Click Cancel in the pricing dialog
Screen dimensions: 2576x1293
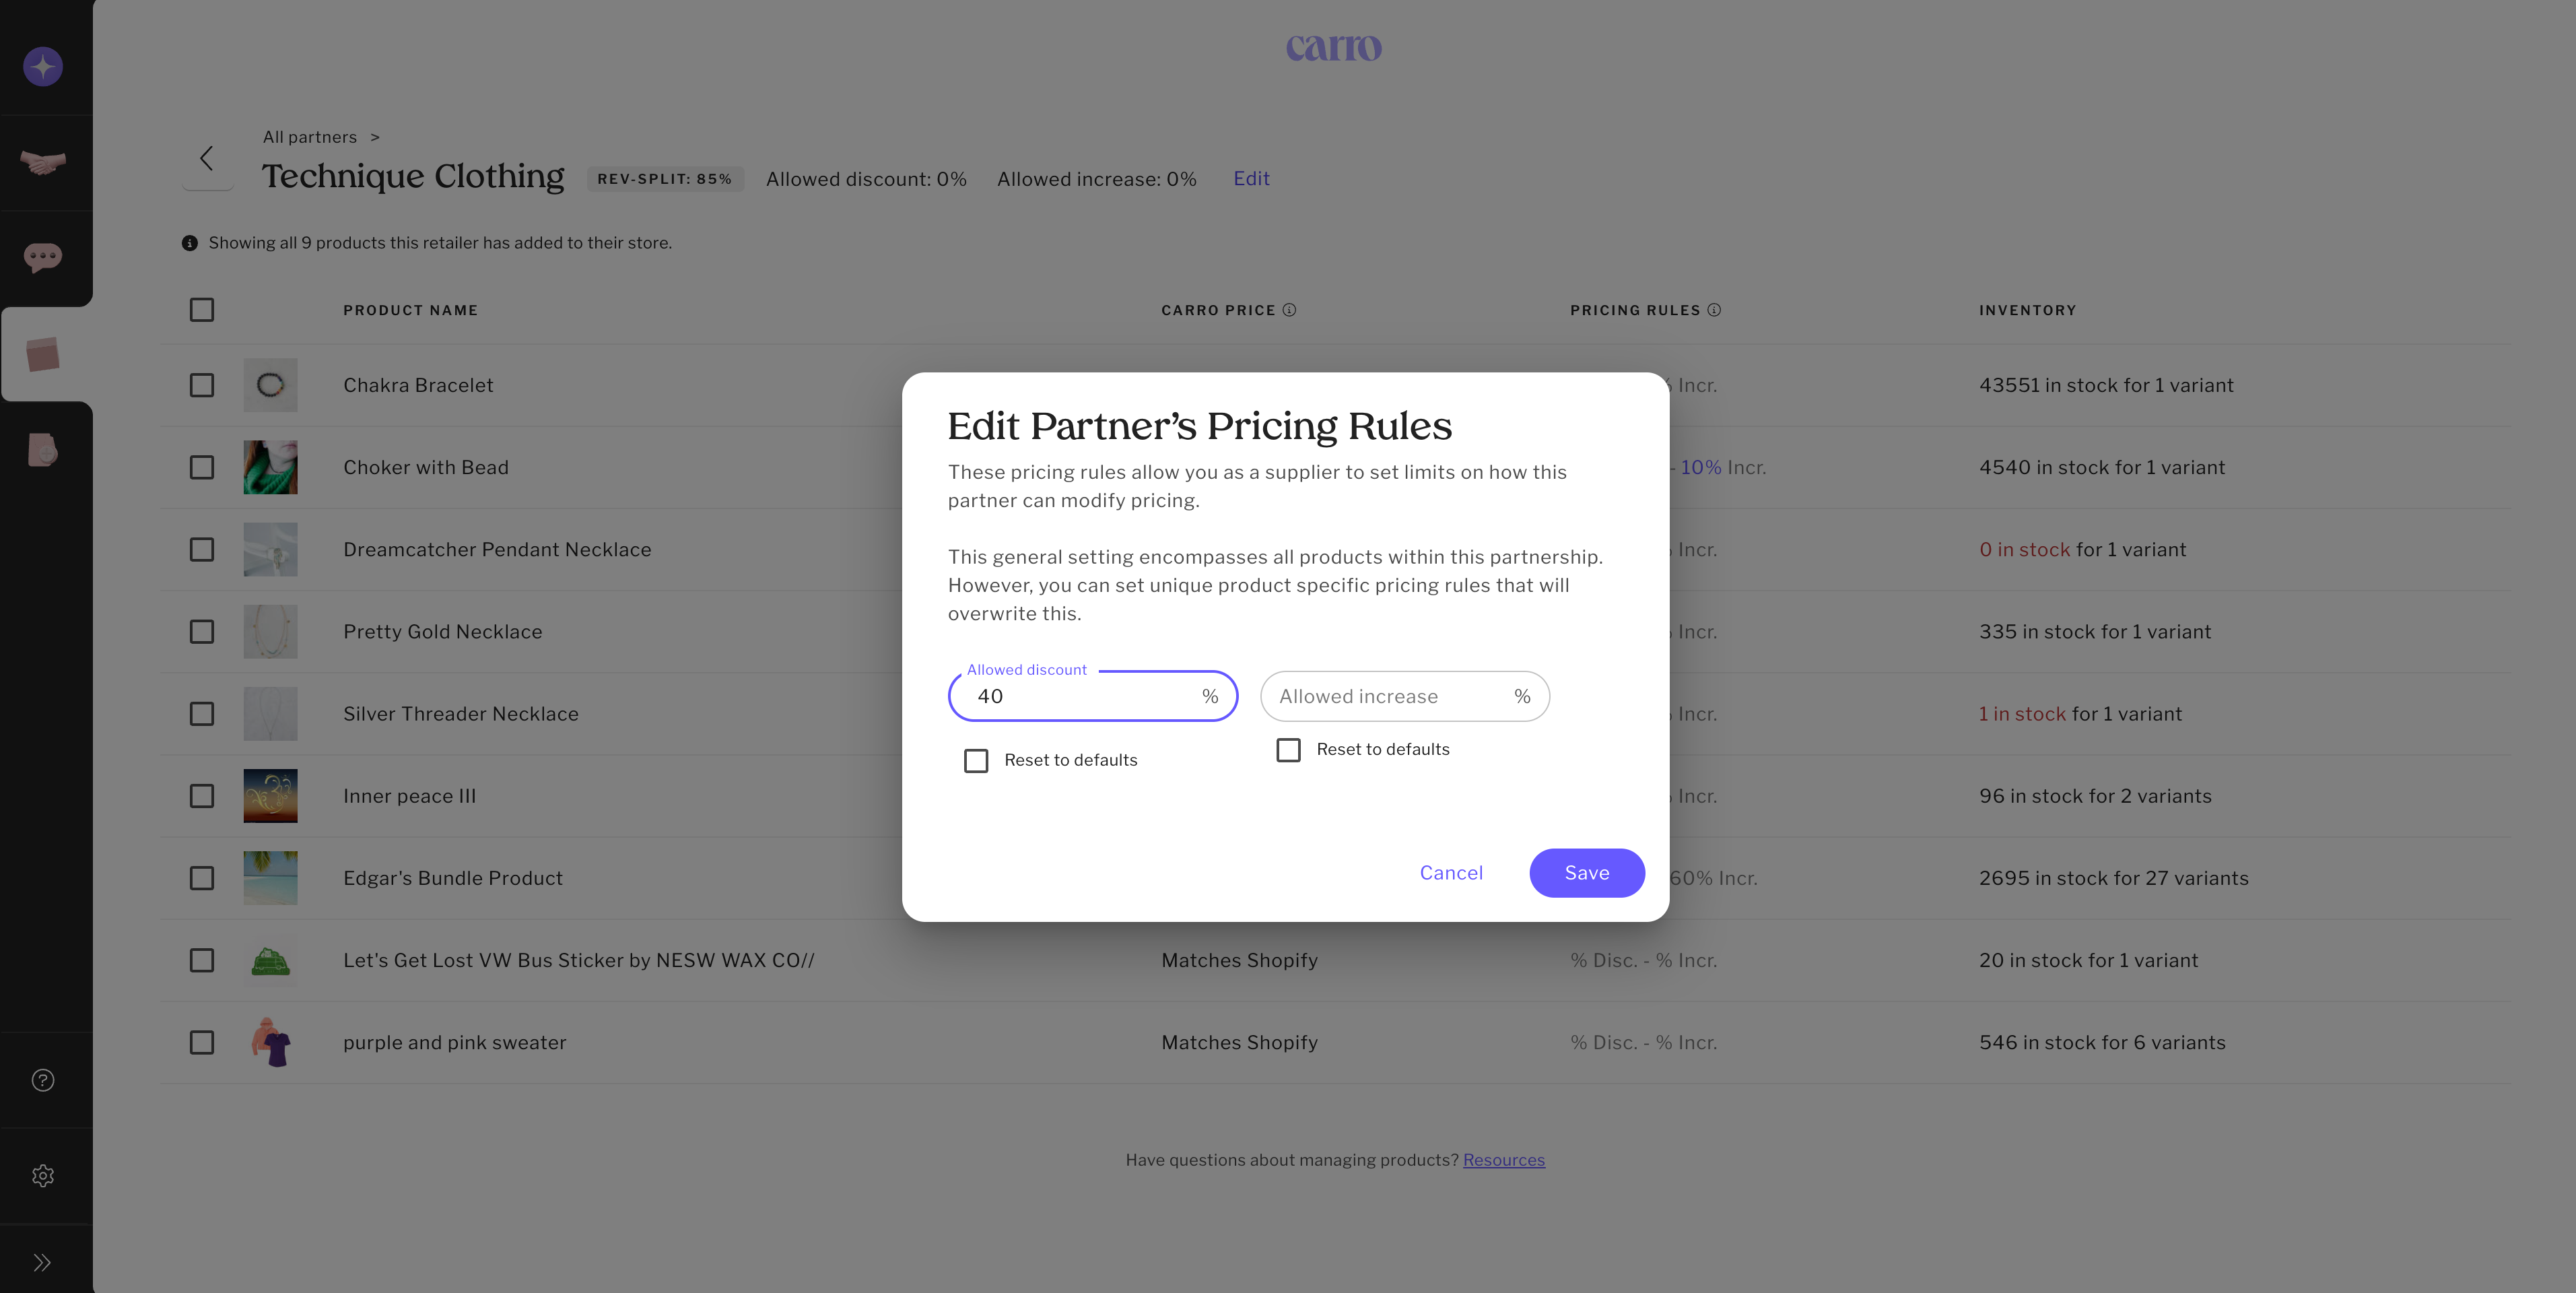pyautogui.click(x=1451, y=873)
